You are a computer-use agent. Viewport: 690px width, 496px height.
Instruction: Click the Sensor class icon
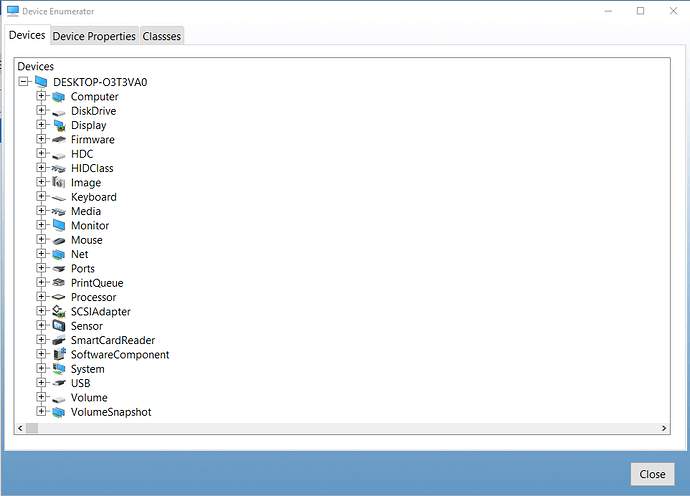(x=59, y=326)
